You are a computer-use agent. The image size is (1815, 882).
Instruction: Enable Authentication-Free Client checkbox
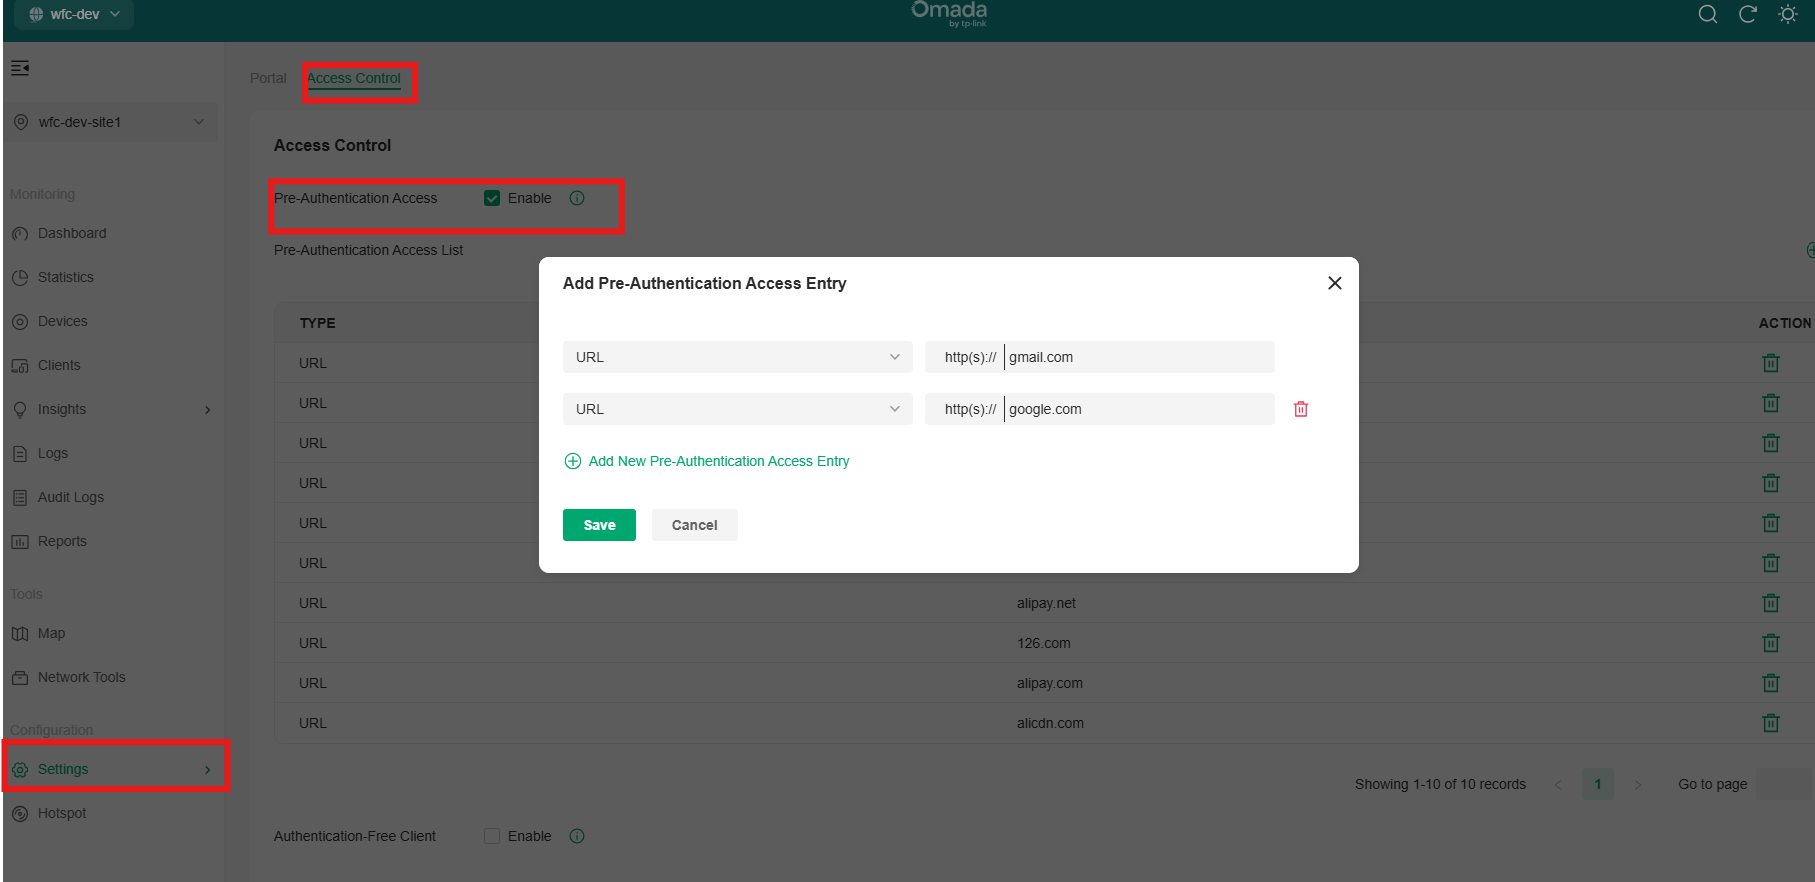point(492,836)
